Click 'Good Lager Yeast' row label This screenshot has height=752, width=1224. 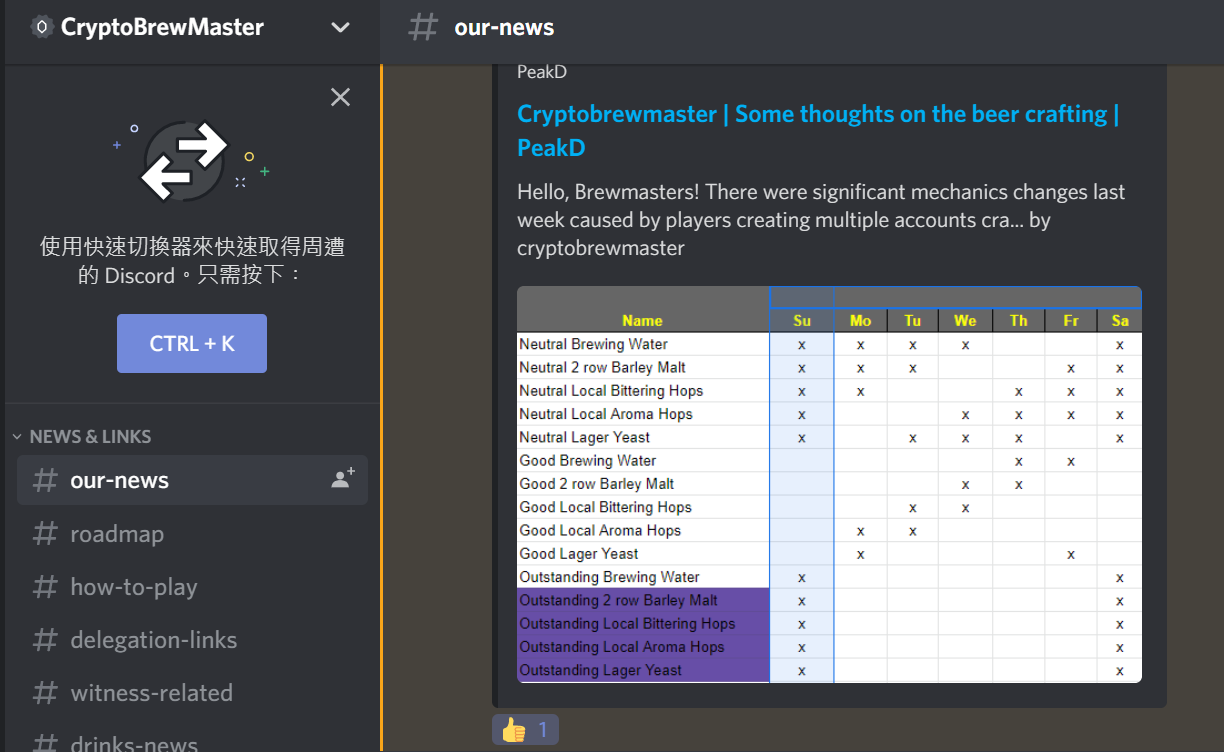(x=578, y=554)
